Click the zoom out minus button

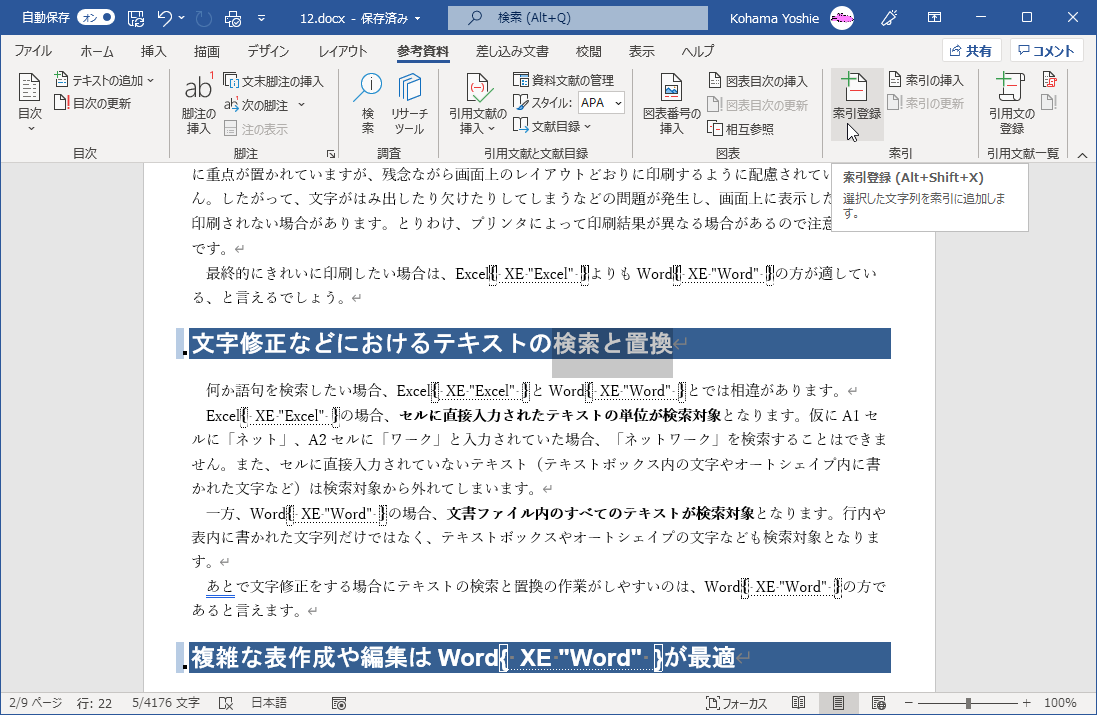[x=908, y=702]
